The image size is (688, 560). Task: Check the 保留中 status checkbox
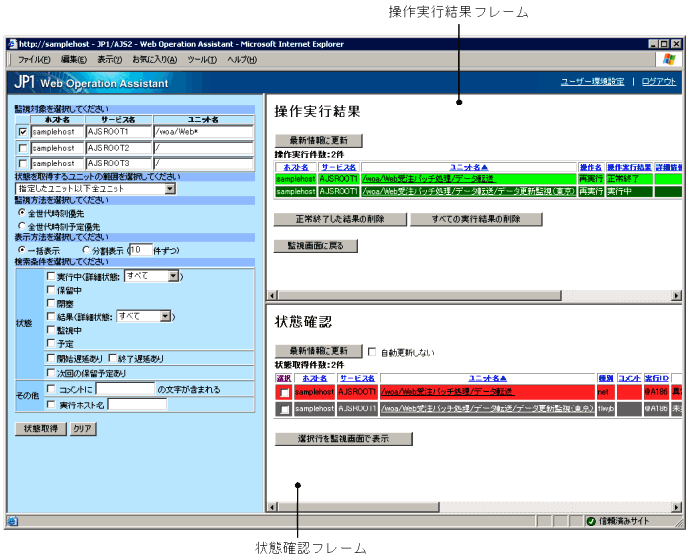[51, 290]
